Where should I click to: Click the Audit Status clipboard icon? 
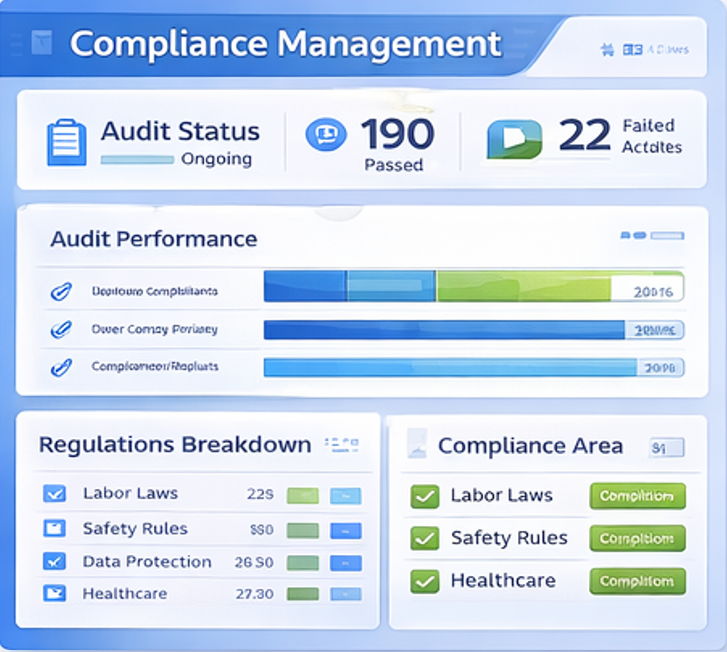coord(67,142)
